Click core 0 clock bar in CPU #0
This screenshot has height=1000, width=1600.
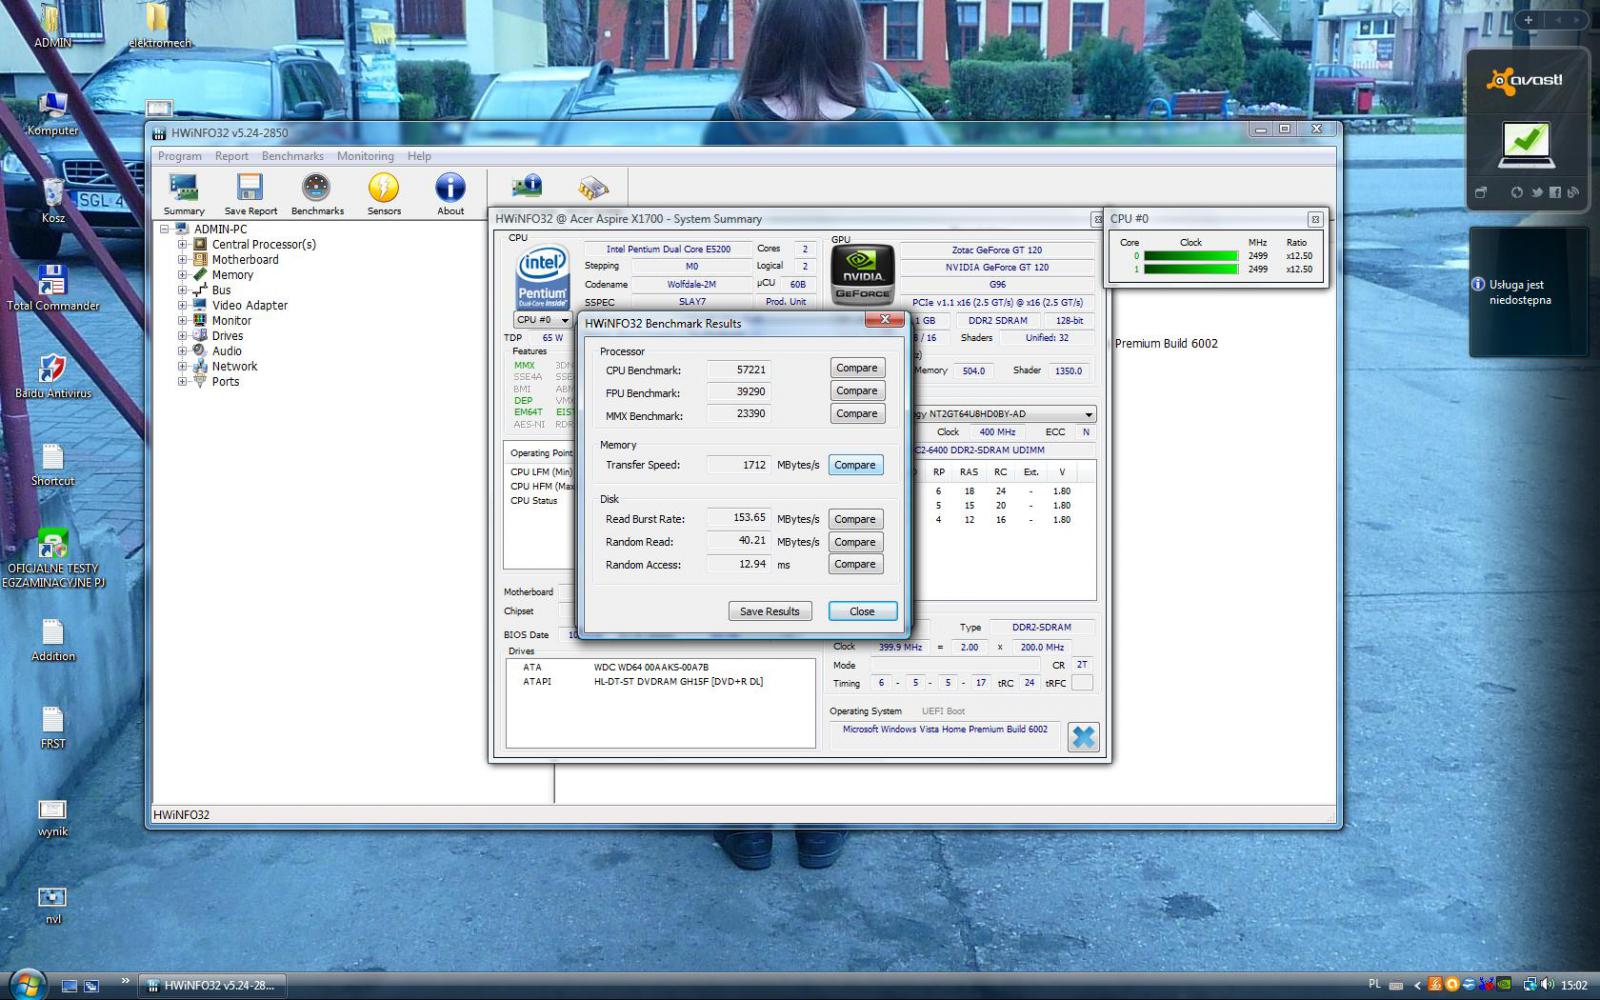[1190, 256]
